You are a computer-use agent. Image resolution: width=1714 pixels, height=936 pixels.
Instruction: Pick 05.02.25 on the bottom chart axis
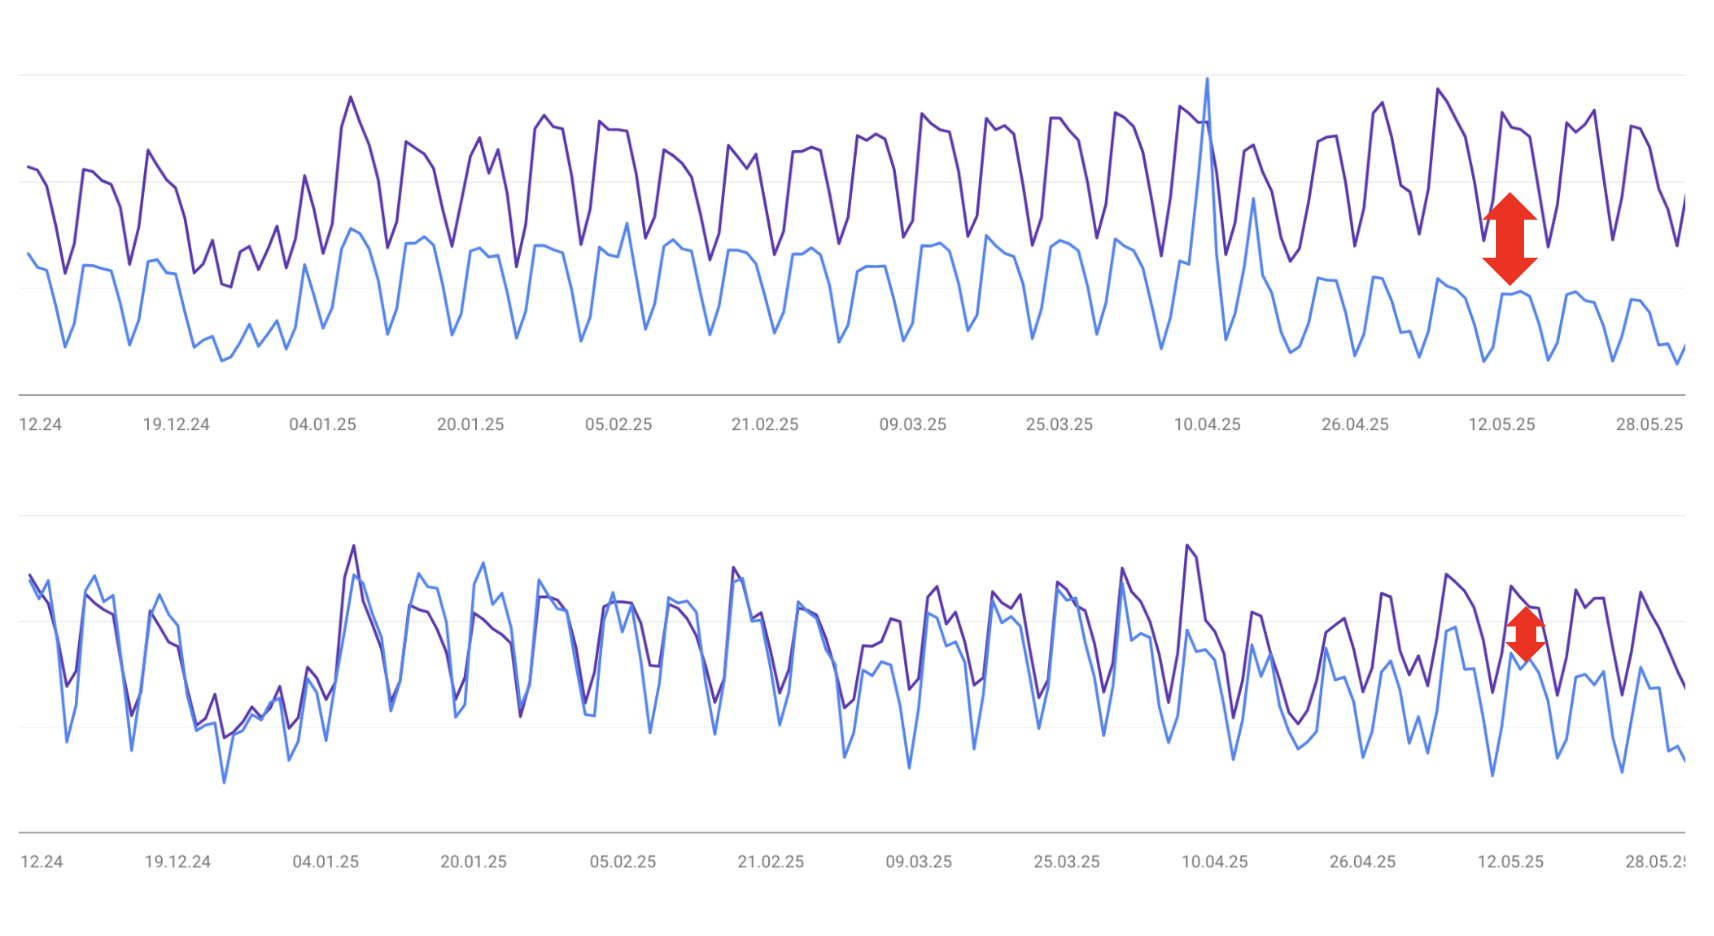(x=622, y=861)
